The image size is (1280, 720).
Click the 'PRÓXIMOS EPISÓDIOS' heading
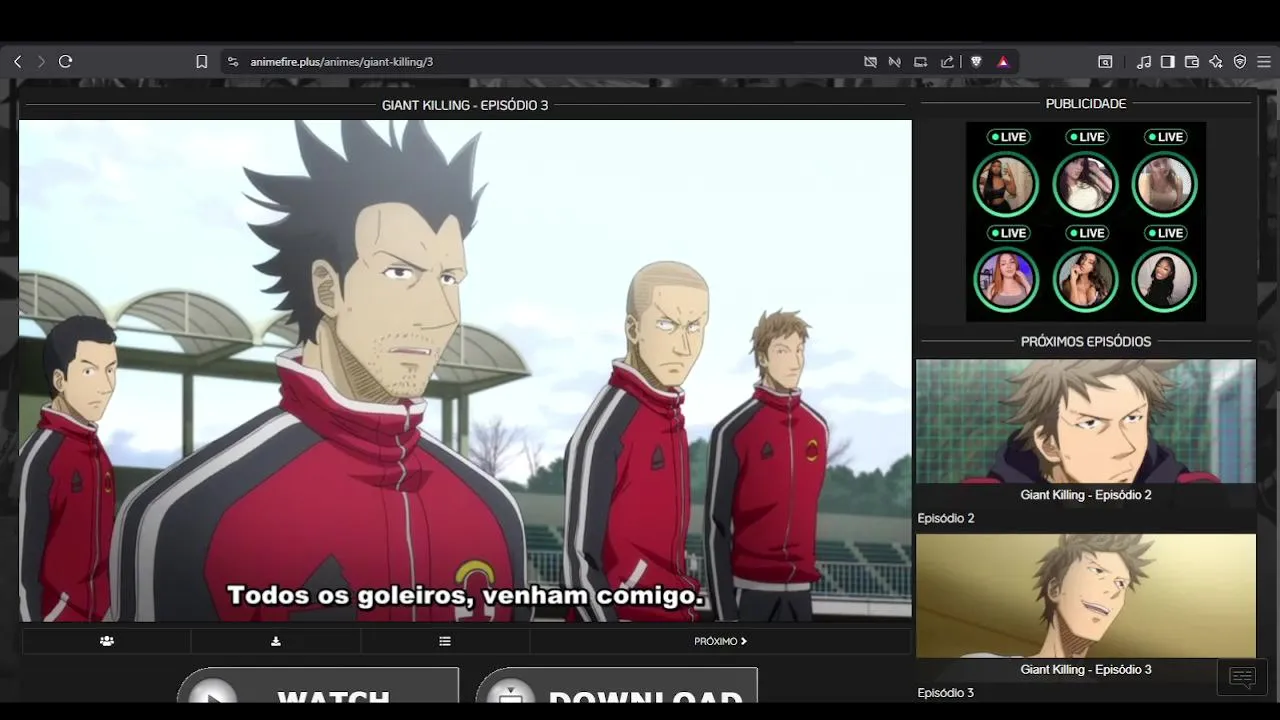(x=1086, y=342)
